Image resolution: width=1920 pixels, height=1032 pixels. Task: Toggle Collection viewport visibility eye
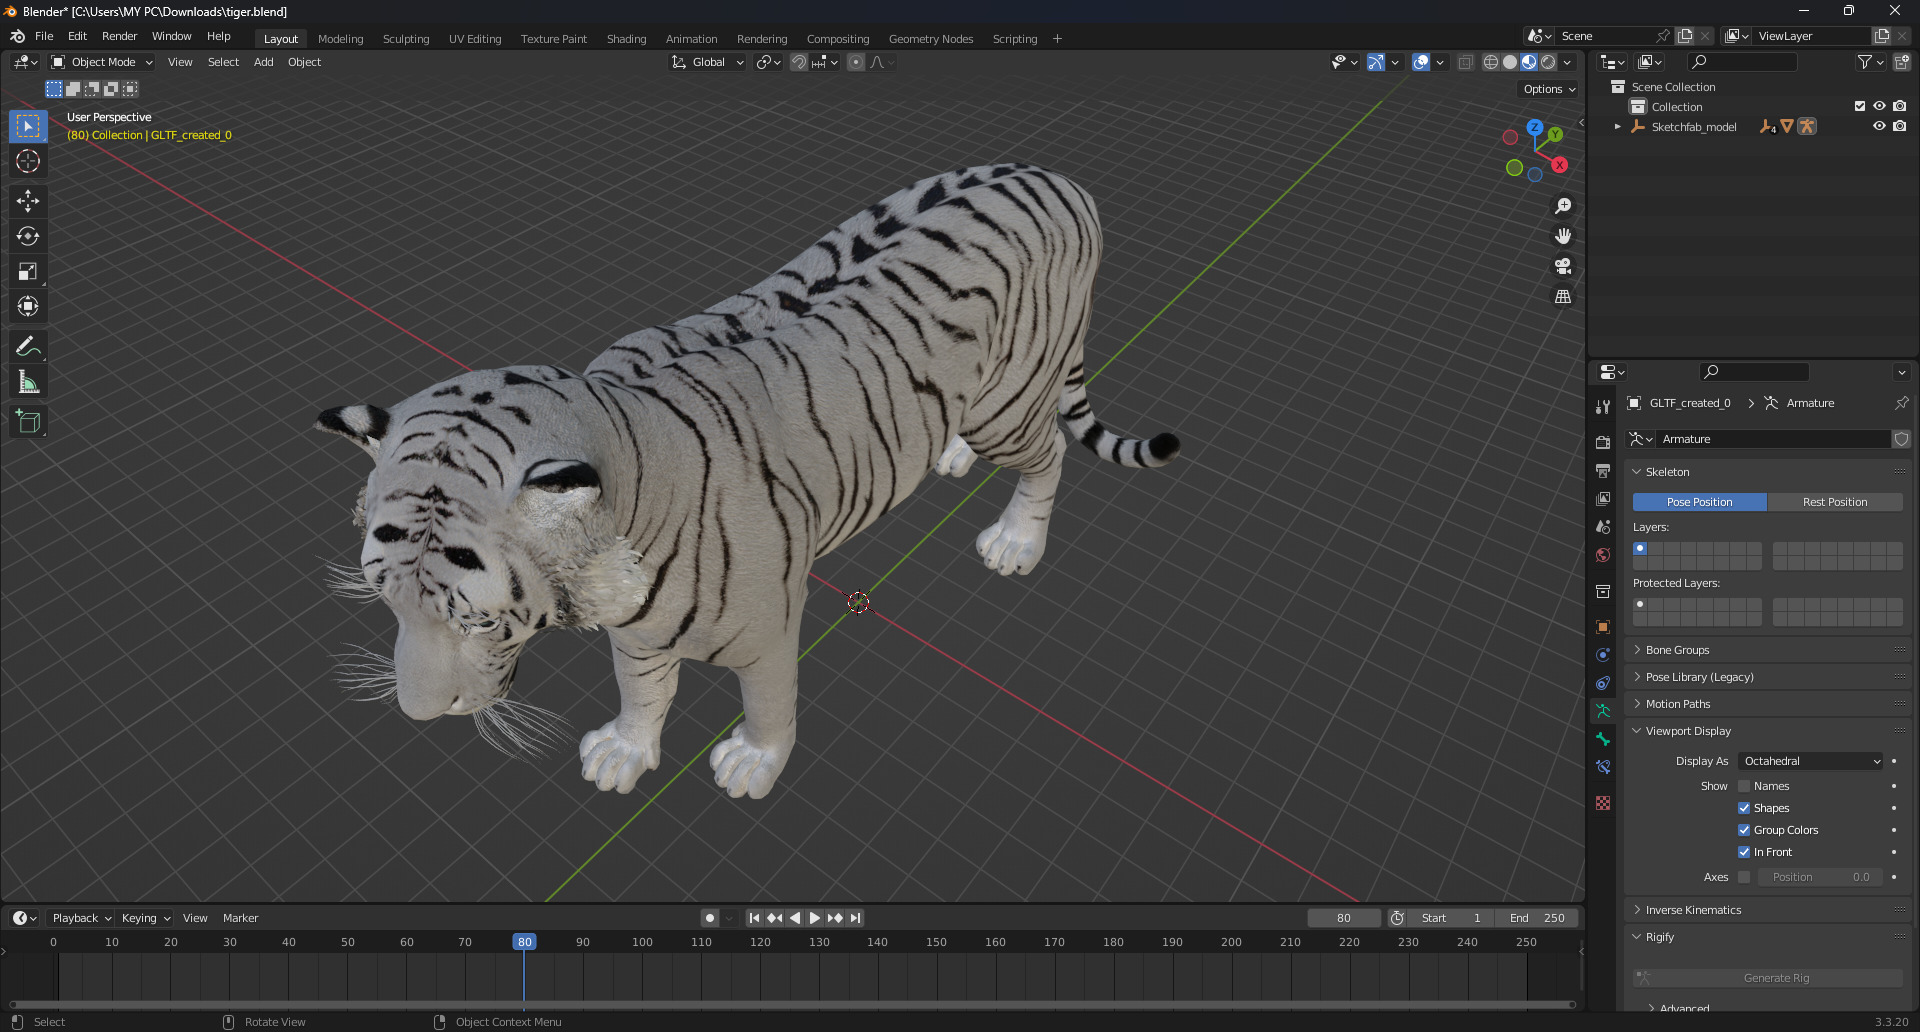pos(1879,106)
